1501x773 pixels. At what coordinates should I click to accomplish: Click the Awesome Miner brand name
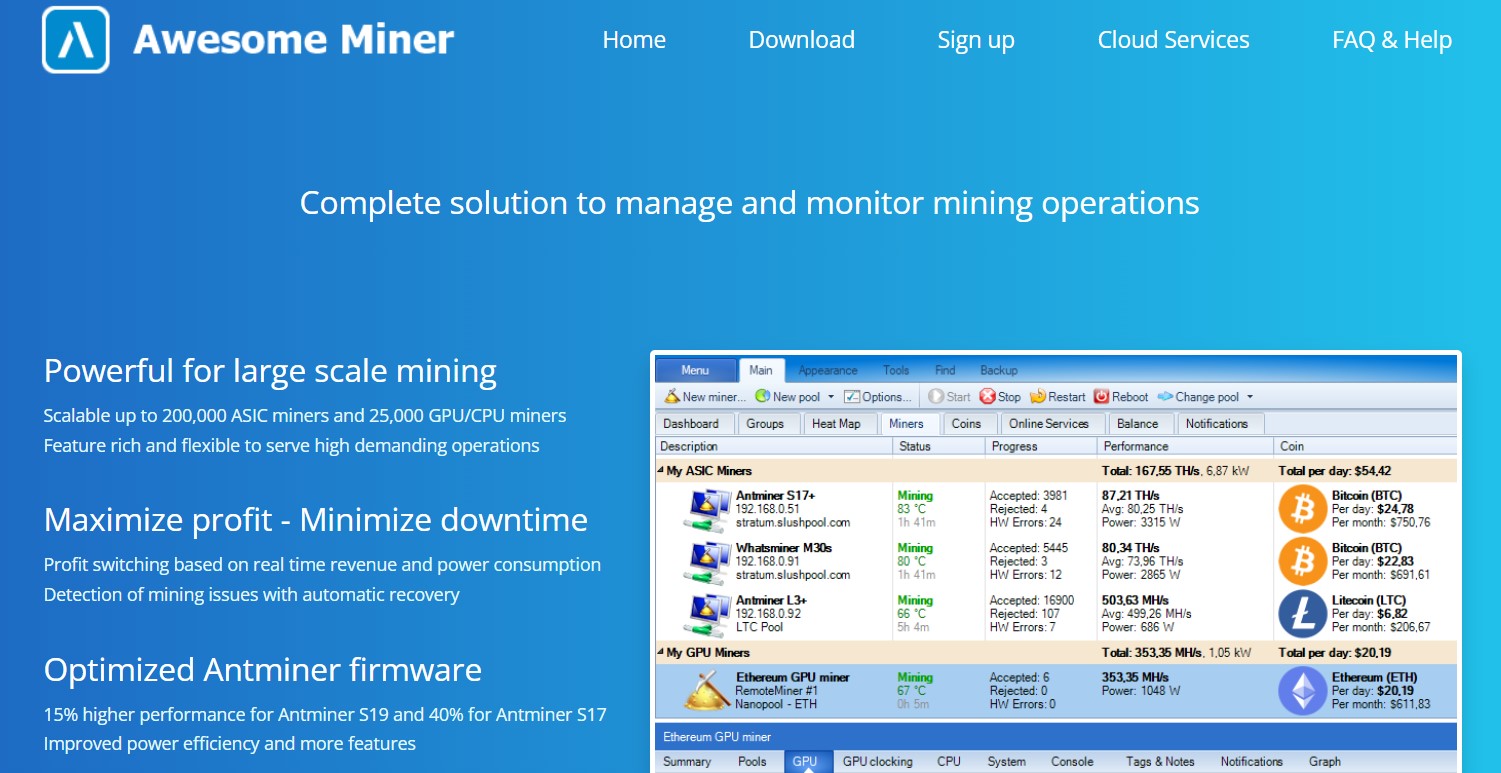(294, 40)
